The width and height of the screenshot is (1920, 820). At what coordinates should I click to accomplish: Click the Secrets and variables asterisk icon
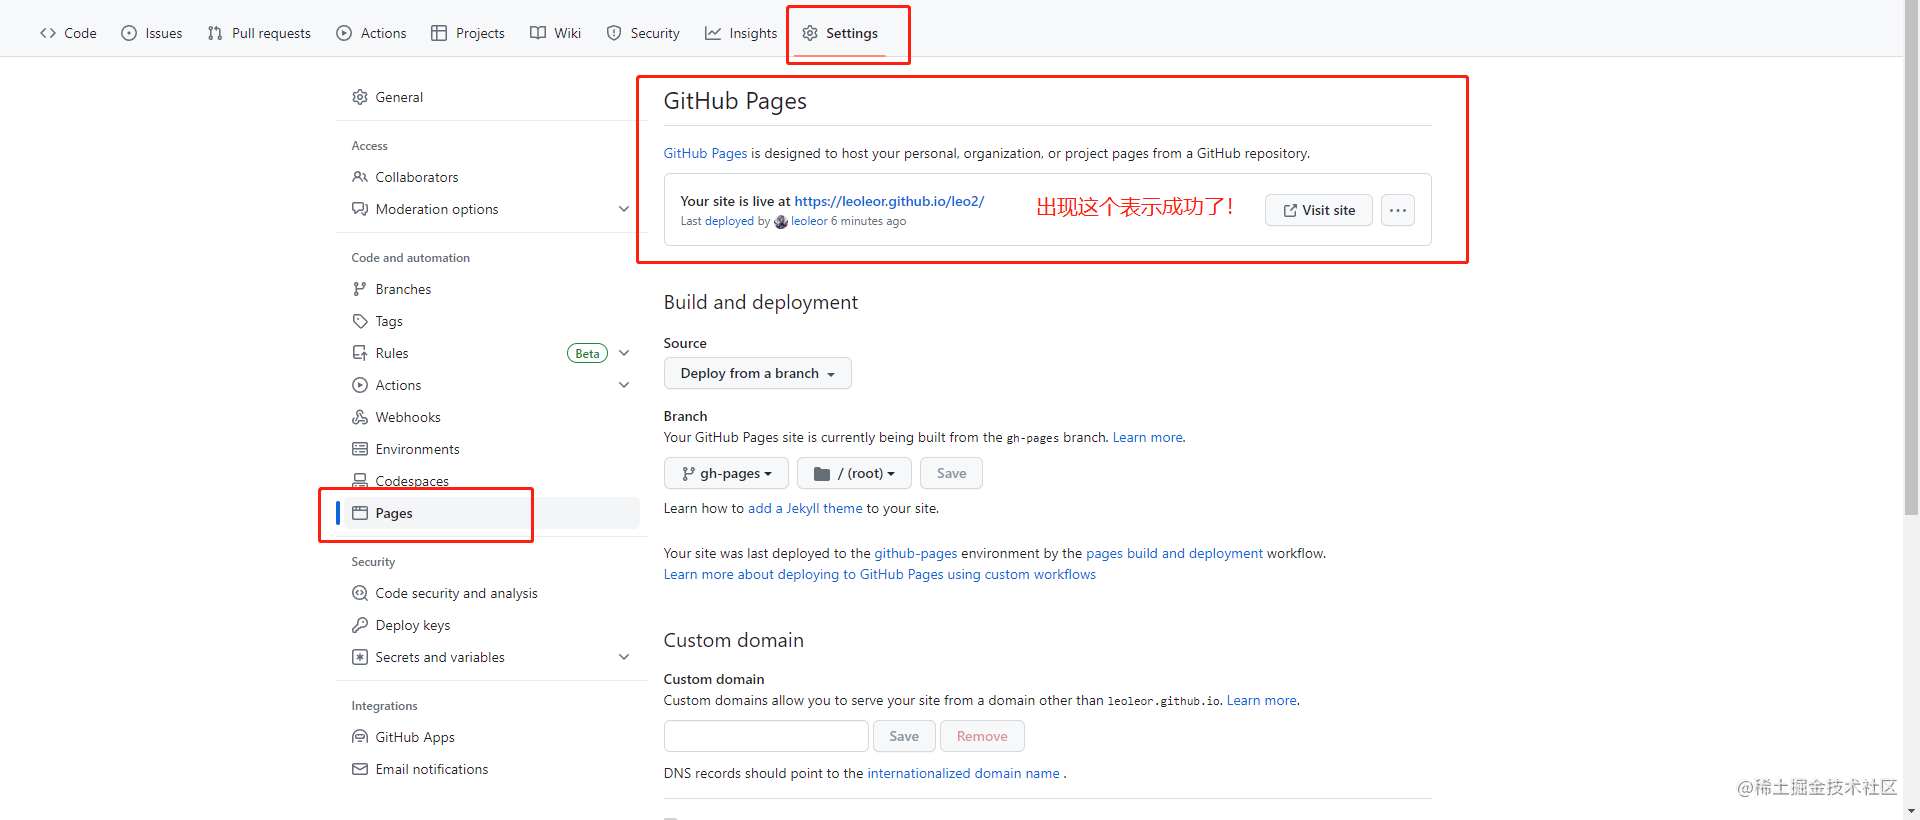pyautogui.click(x=360, y=657)
